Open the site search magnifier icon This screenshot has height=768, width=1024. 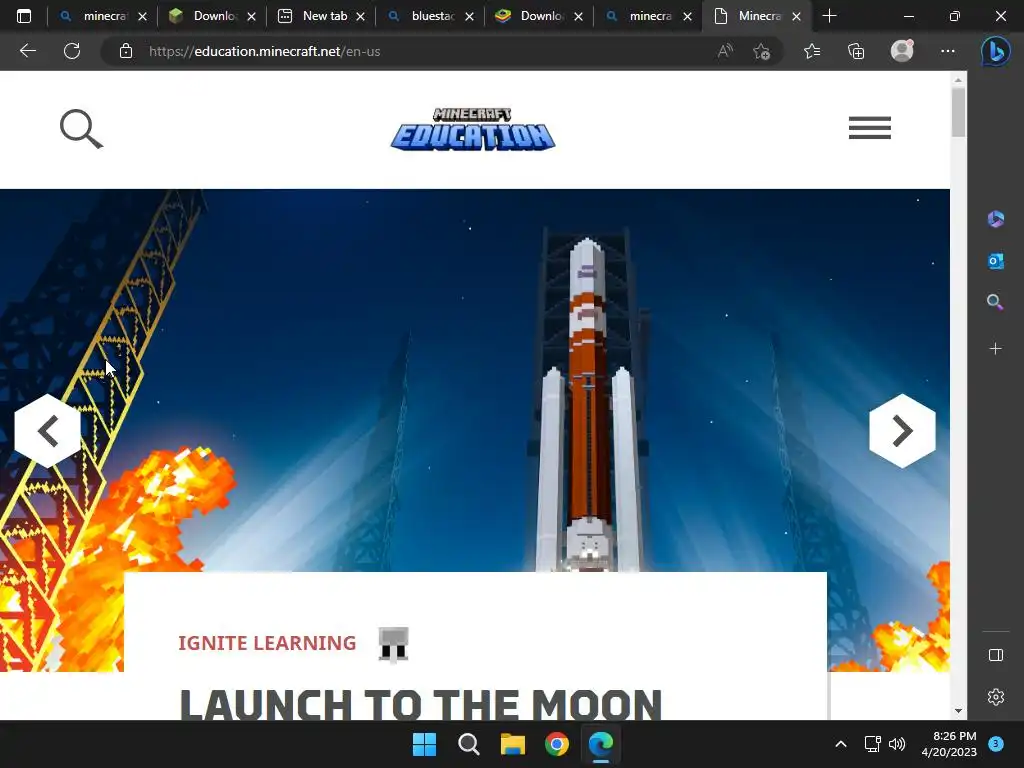pos(82,129)
